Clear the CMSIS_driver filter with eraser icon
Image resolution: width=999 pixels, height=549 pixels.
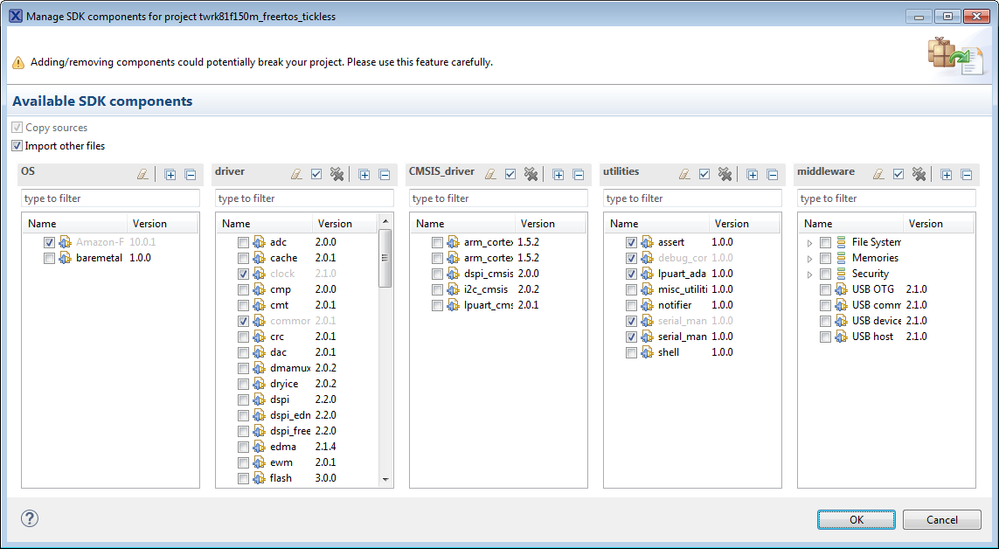pyautogui.click(x=491, y=174)
